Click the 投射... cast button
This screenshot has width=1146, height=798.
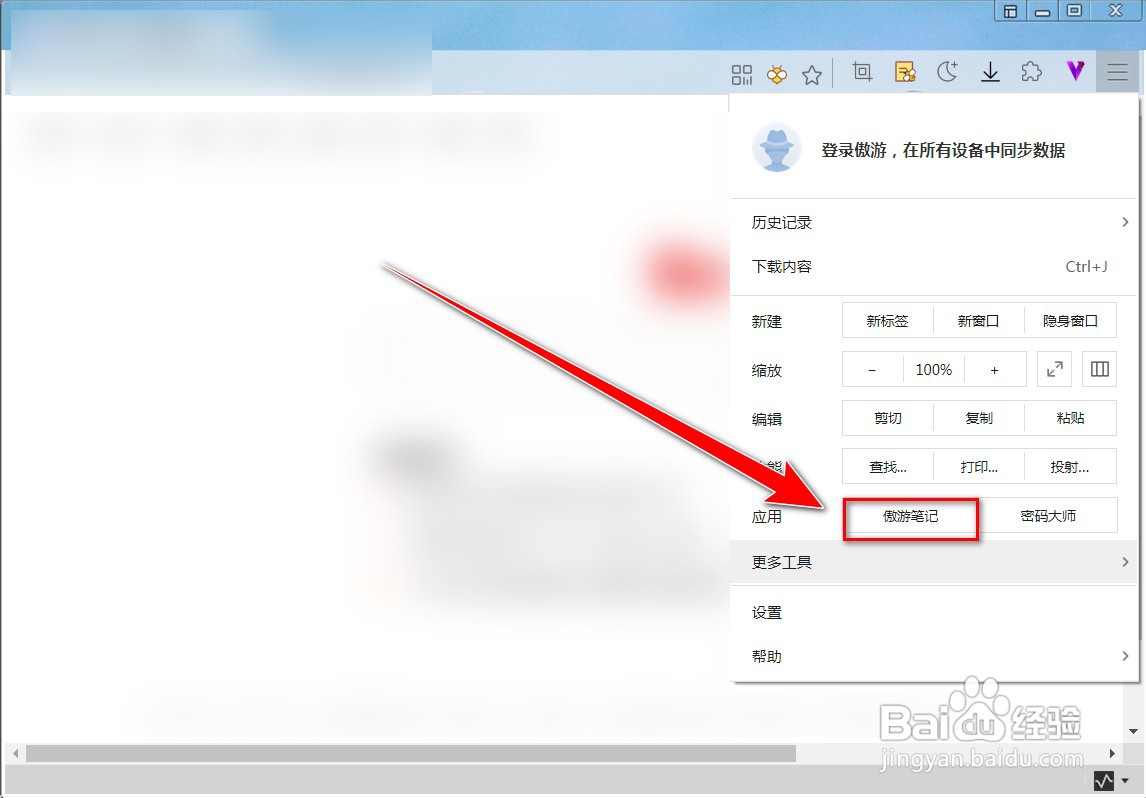point(1071,467)
